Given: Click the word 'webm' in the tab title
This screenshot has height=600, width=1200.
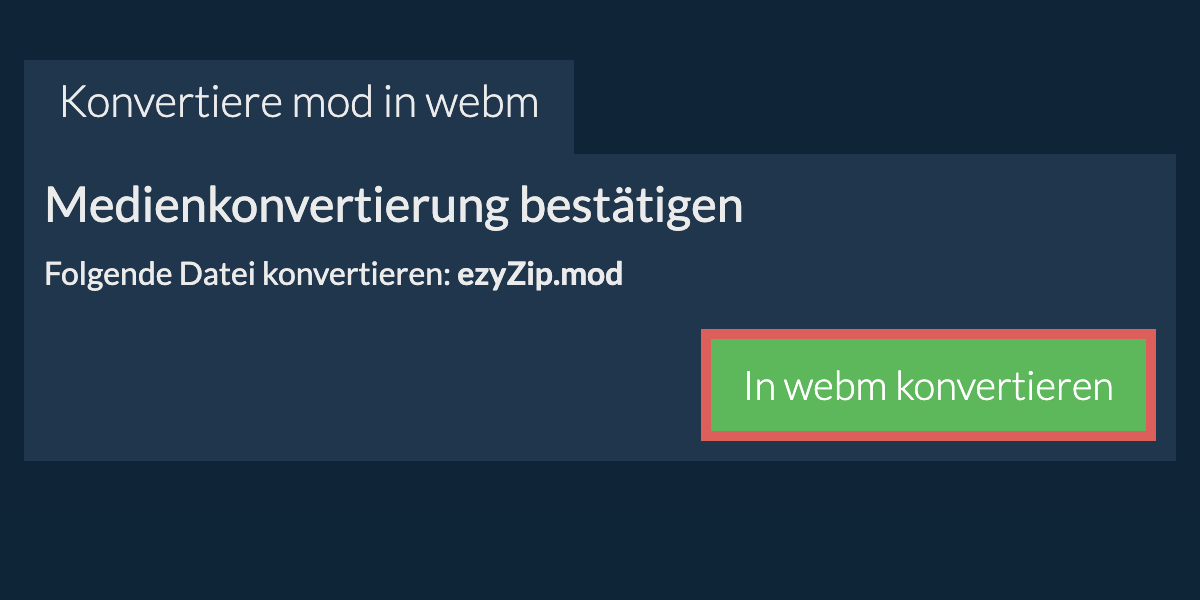Looking at the screenshot, I should 480,103.
